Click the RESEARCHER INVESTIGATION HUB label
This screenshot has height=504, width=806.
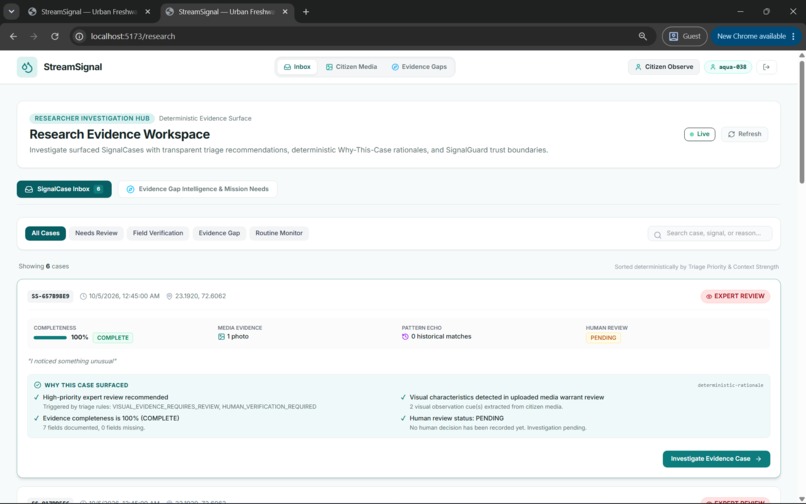click(92, 118)
